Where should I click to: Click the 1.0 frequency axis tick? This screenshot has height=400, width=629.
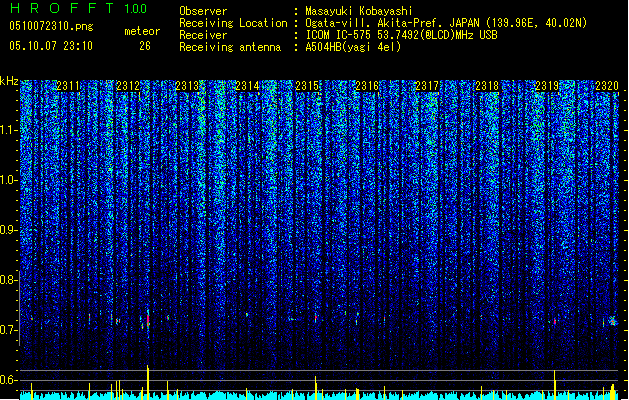(x=8, y=180)
